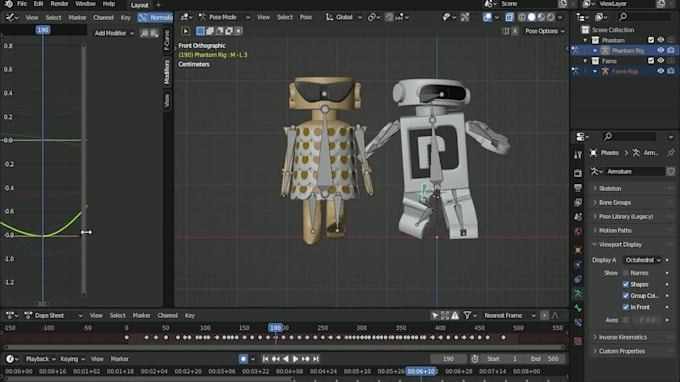Toggle viewport overlays icon

(487, 17)
